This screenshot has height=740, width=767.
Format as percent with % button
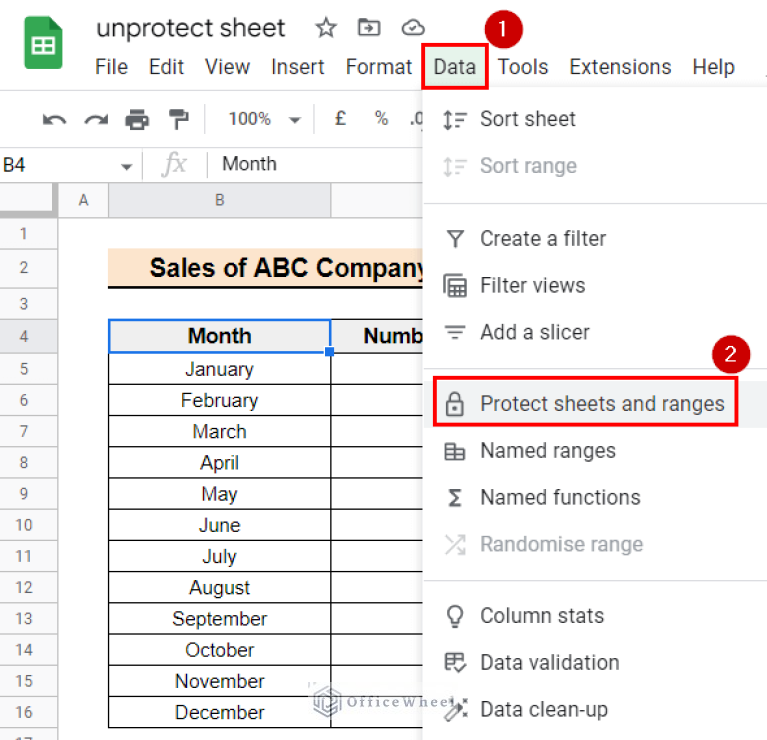[x=381, y=119]
